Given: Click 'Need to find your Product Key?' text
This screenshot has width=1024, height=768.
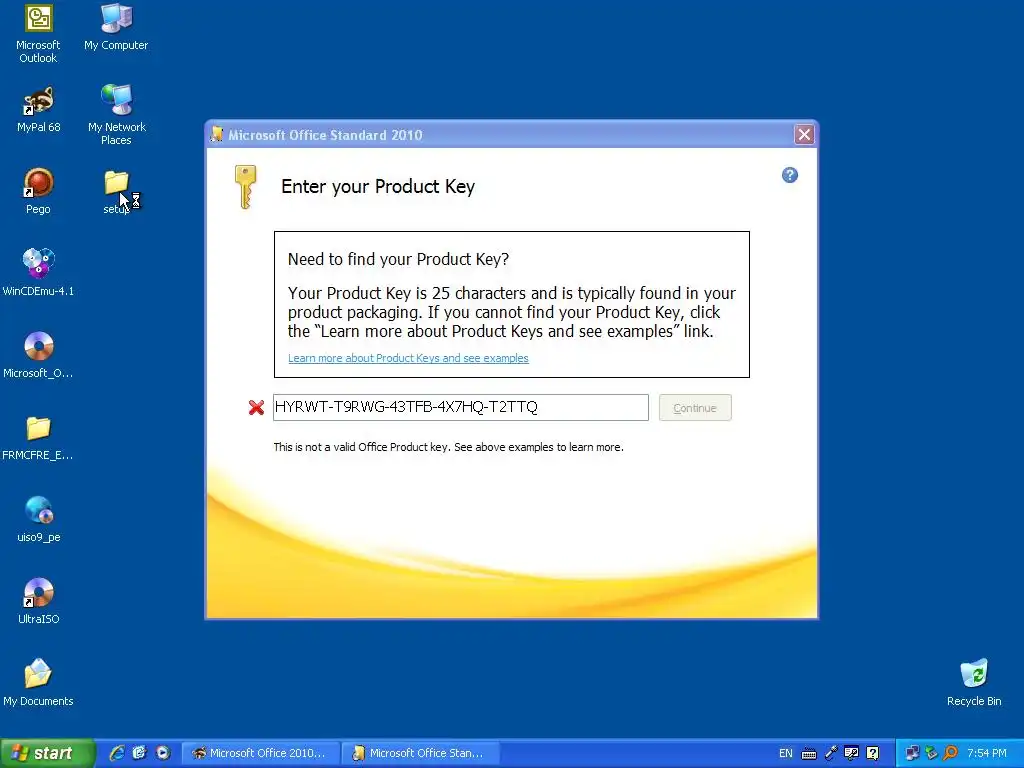Looking at the screenshot, I should click(398, 259).
